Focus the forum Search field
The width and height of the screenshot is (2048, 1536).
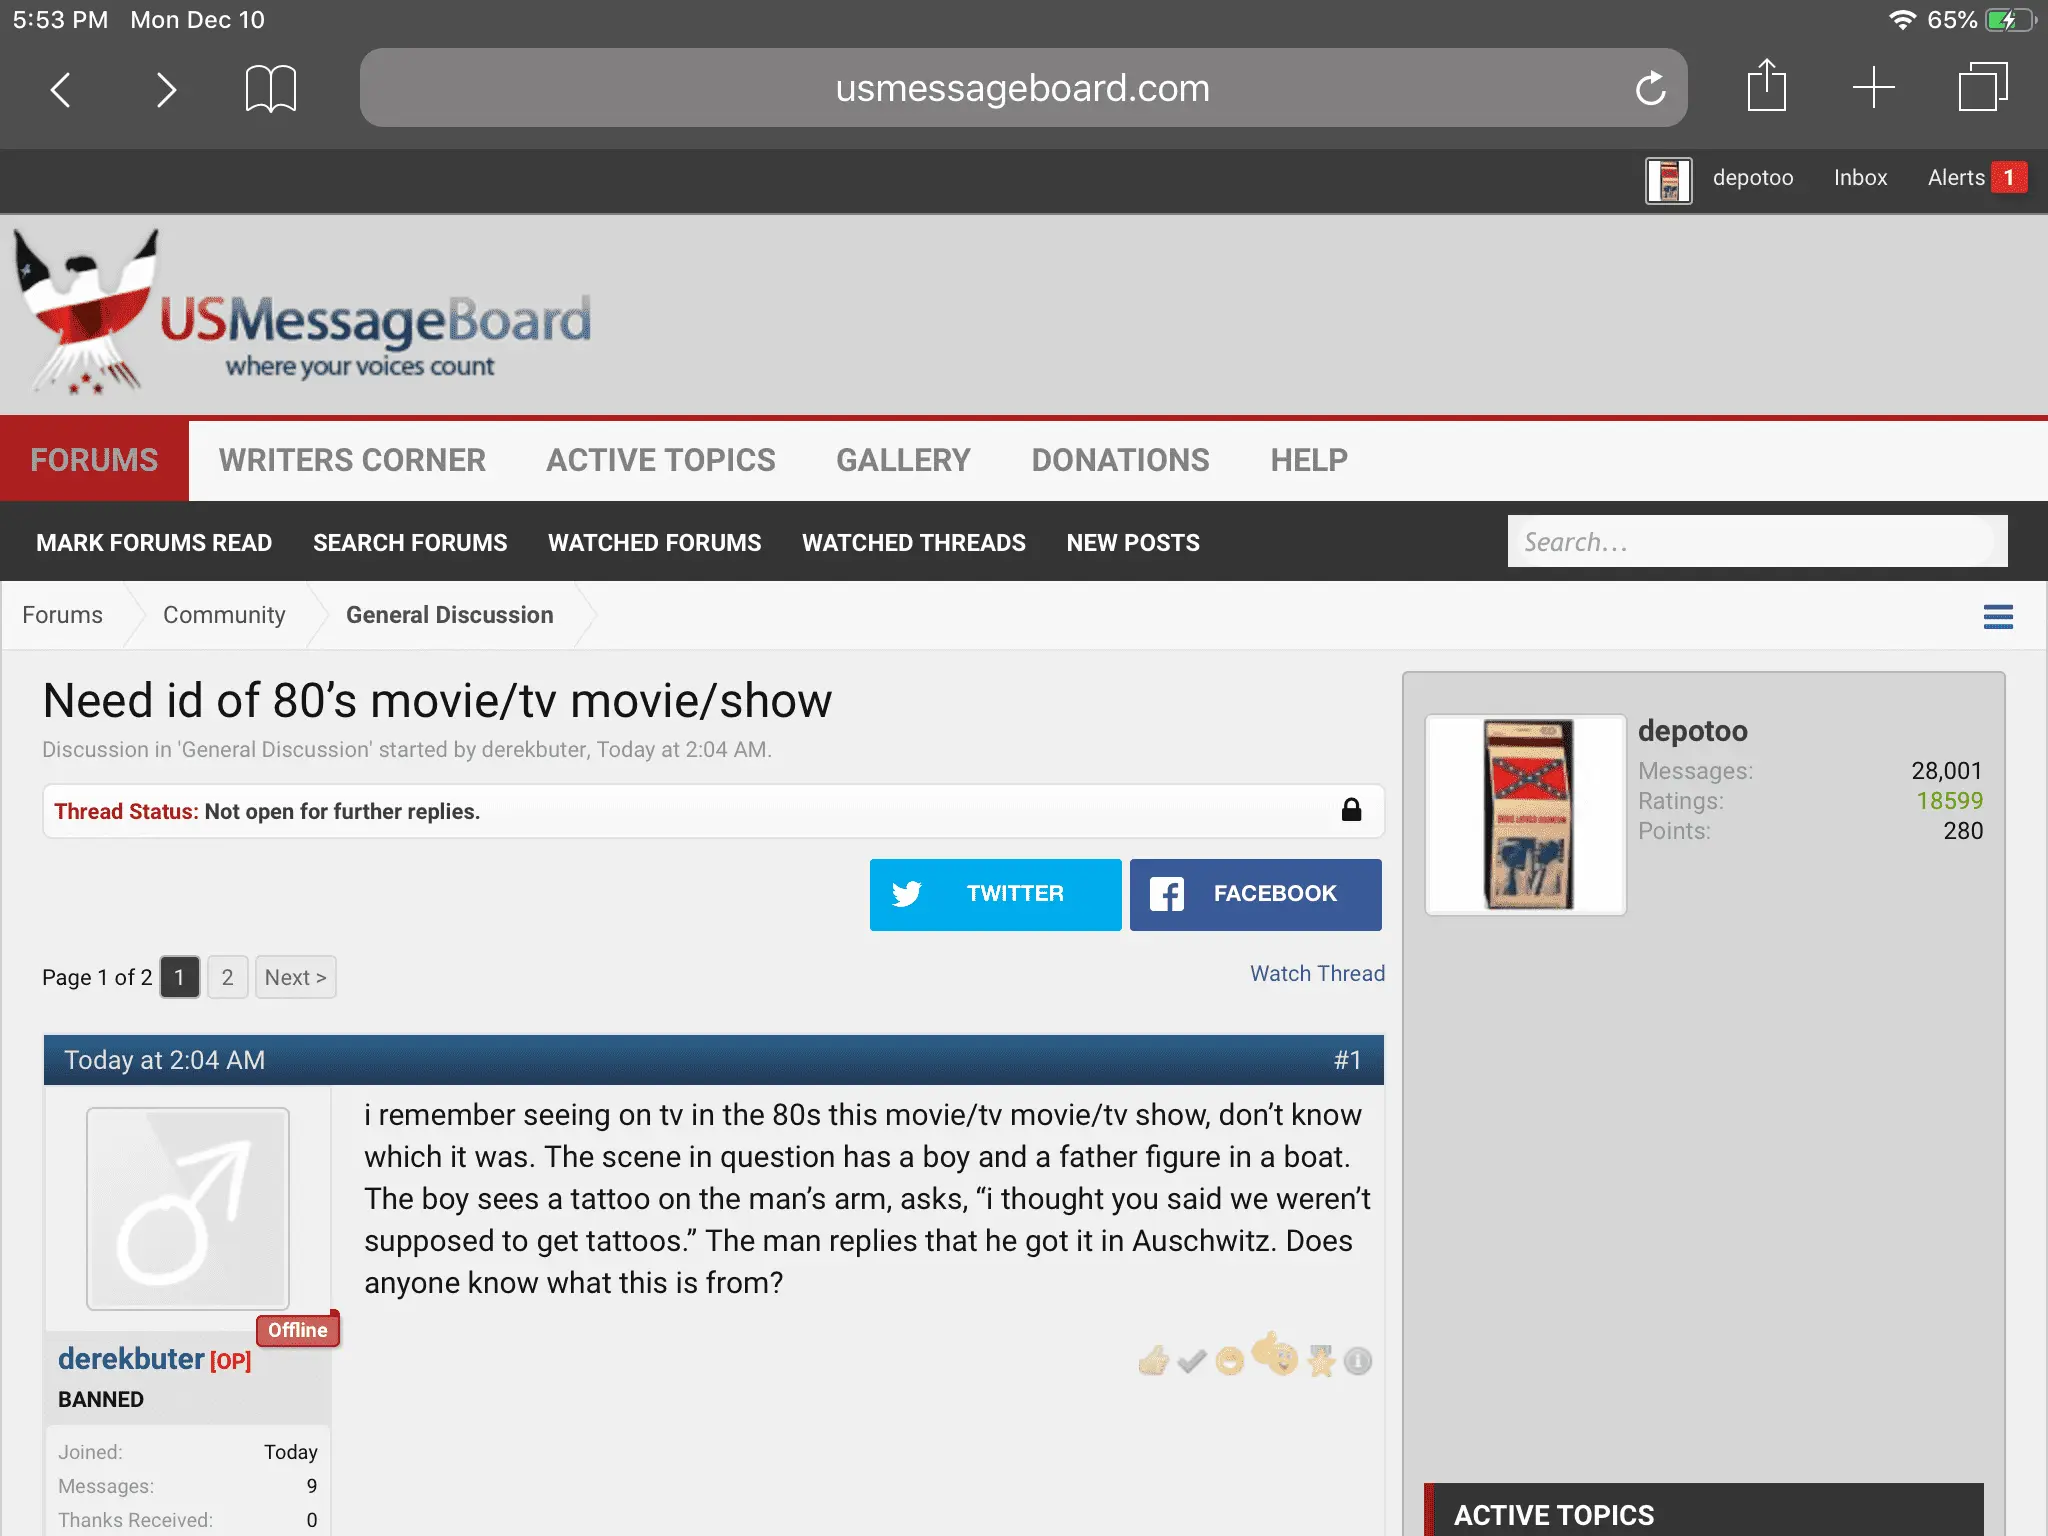click(1756, 542)
